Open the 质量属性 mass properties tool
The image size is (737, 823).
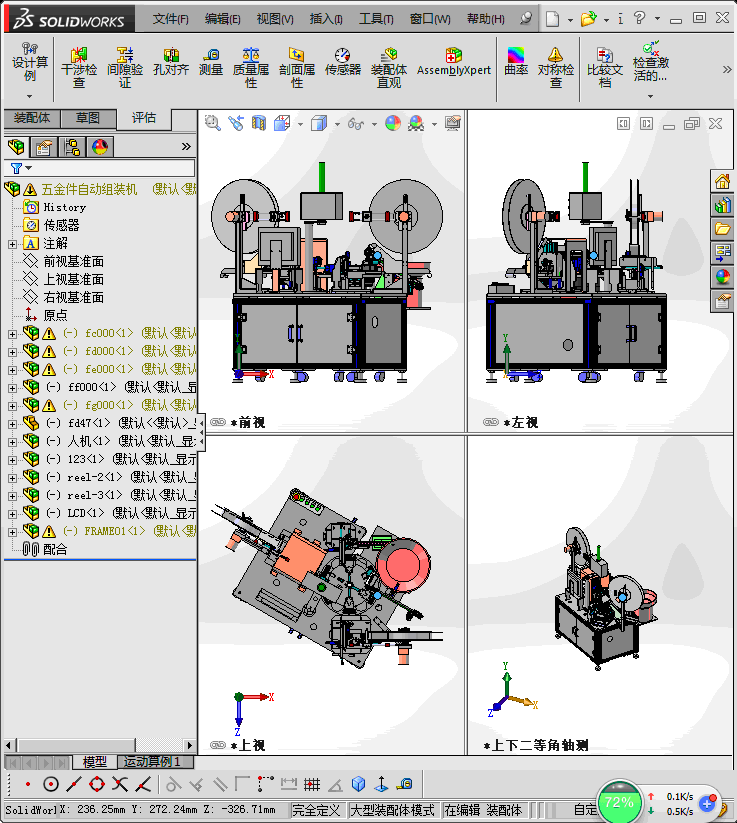pos(251,68)
